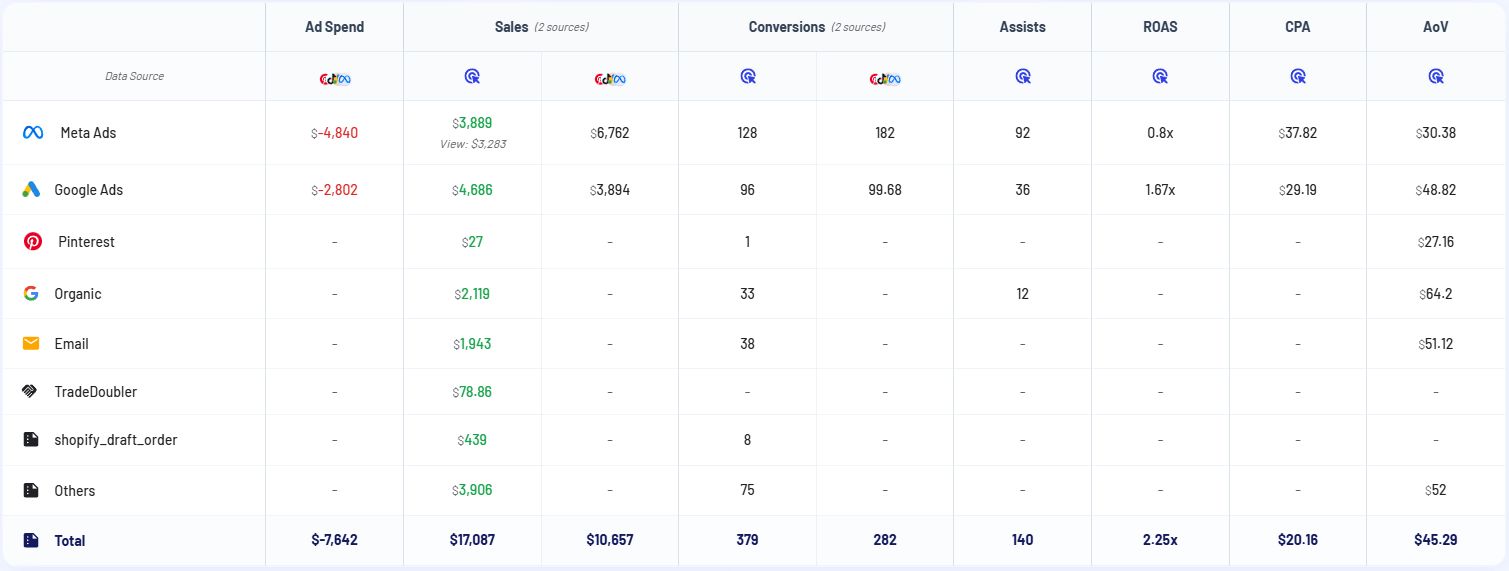Click the Google Ads logo icon
The height and width of the screenshot is (571, 1509).
[x=31, y=190]
